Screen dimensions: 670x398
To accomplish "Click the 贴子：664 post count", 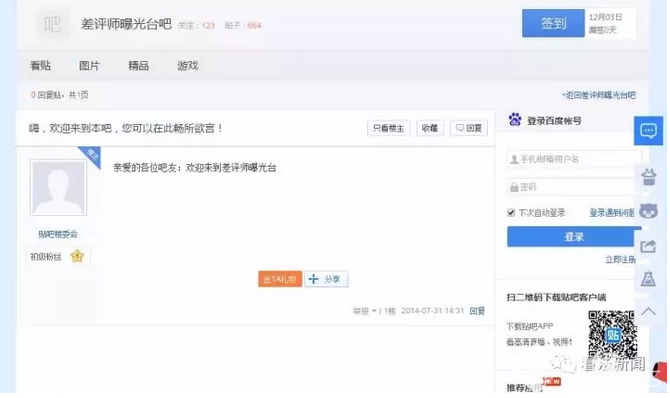I will coord(243,26).
